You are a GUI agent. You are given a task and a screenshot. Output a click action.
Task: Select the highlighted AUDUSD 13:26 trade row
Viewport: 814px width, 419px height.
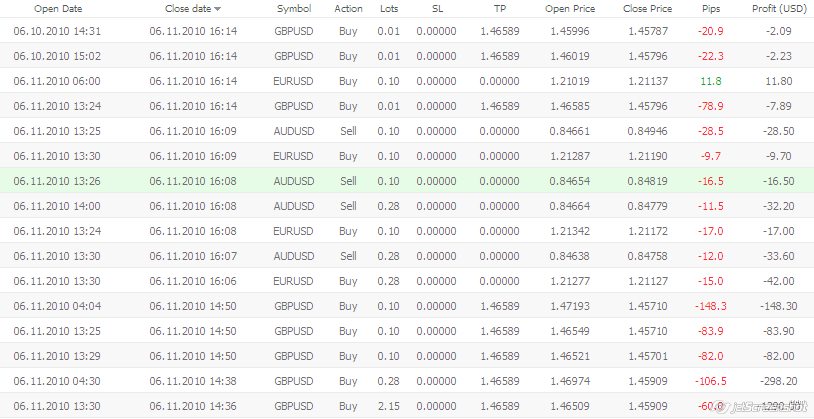coord(407,181)
